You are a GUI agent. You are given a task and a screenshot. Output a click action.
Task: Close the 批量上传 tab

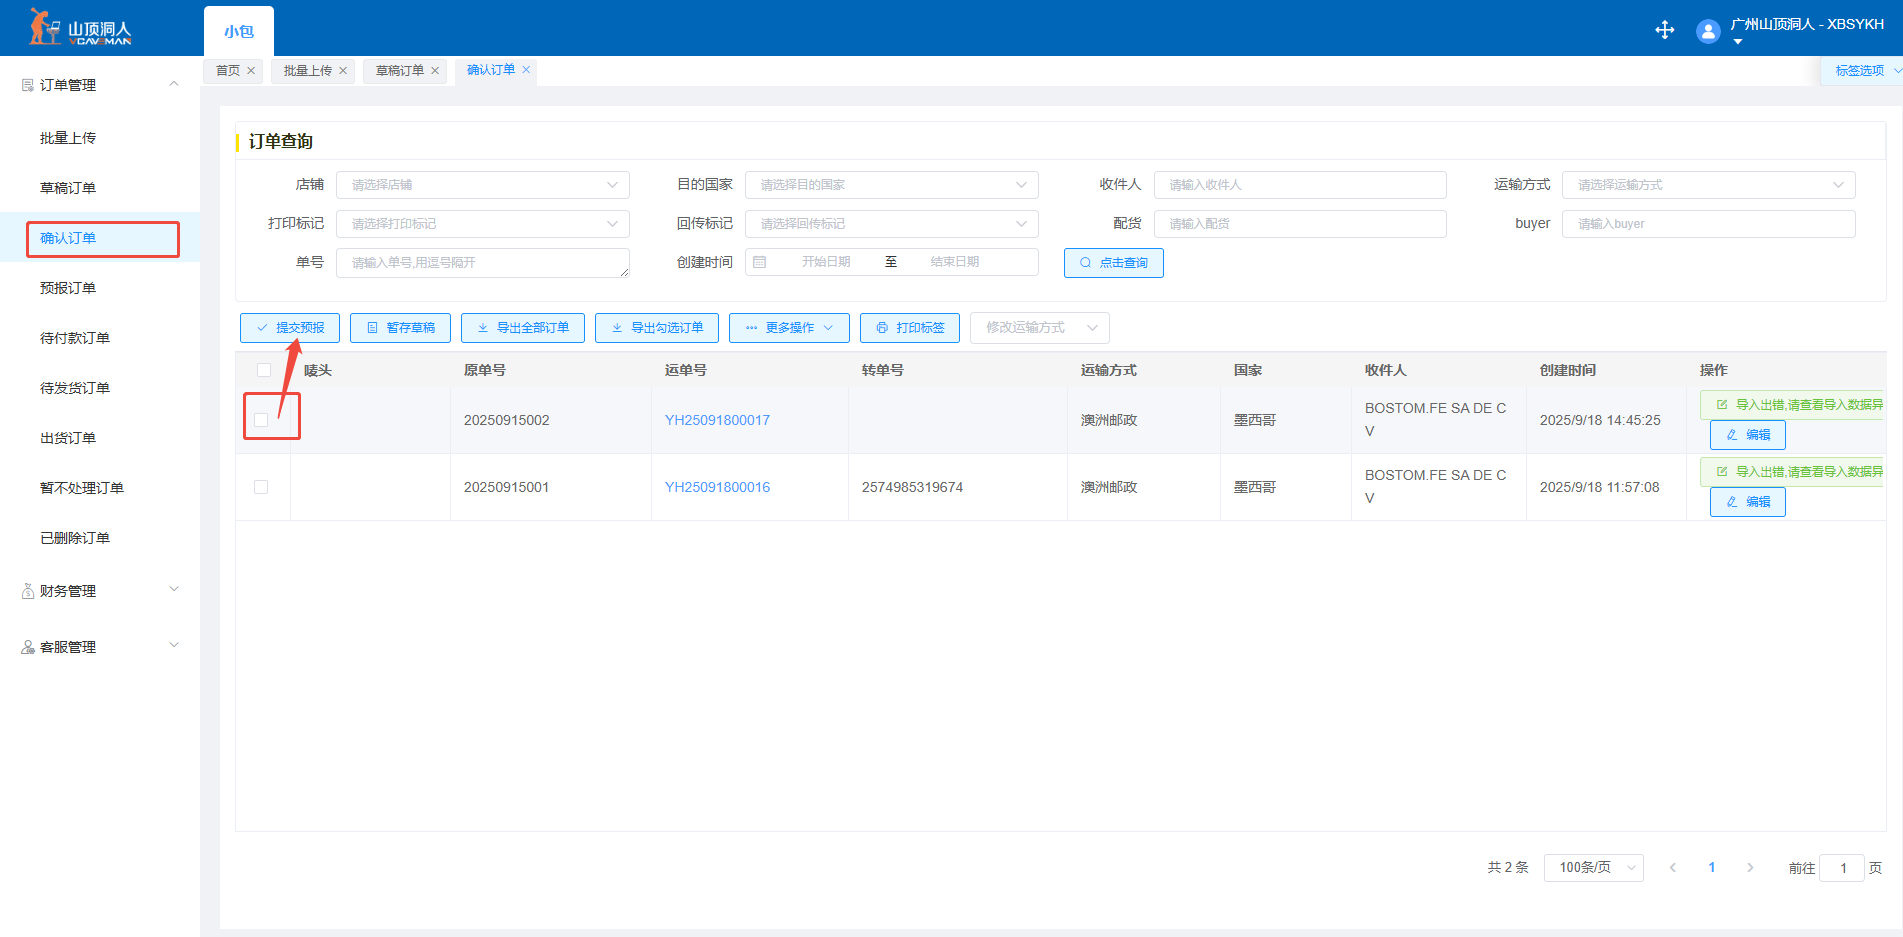pyautogui.click(x=343, y=71)
